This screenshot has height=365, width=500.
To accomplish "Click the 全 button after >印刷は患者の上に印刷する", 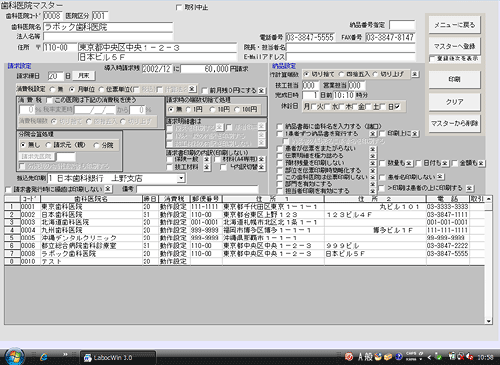I will (x=469, y=188).
